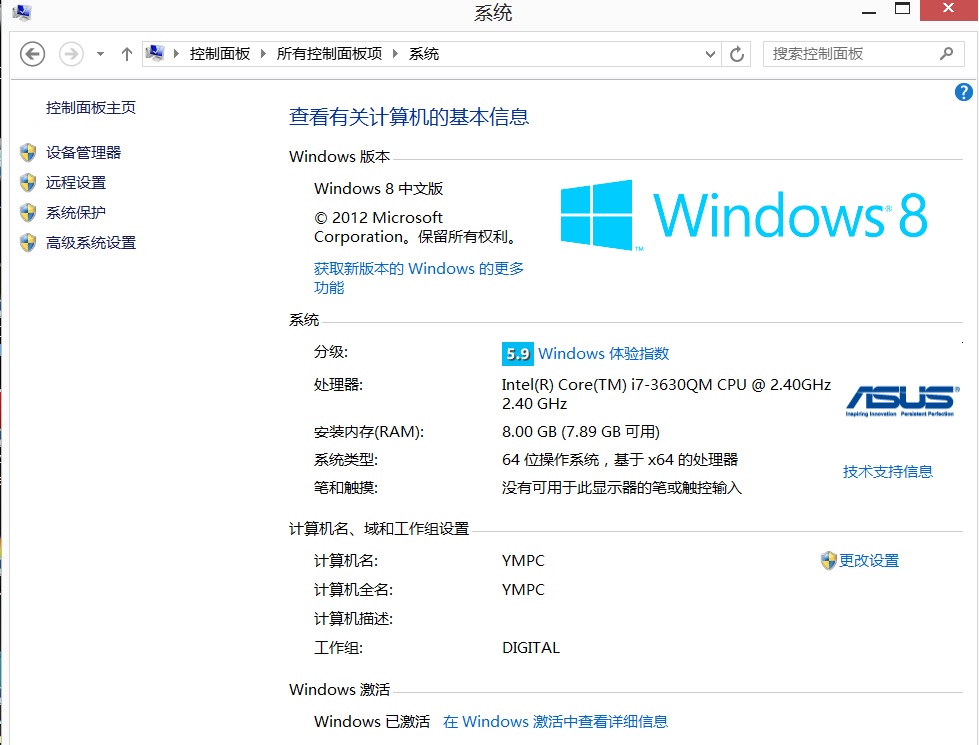Click shield icon beside 系统保护
This screenshot has height=745, width=979.
(x=27, y=212)
